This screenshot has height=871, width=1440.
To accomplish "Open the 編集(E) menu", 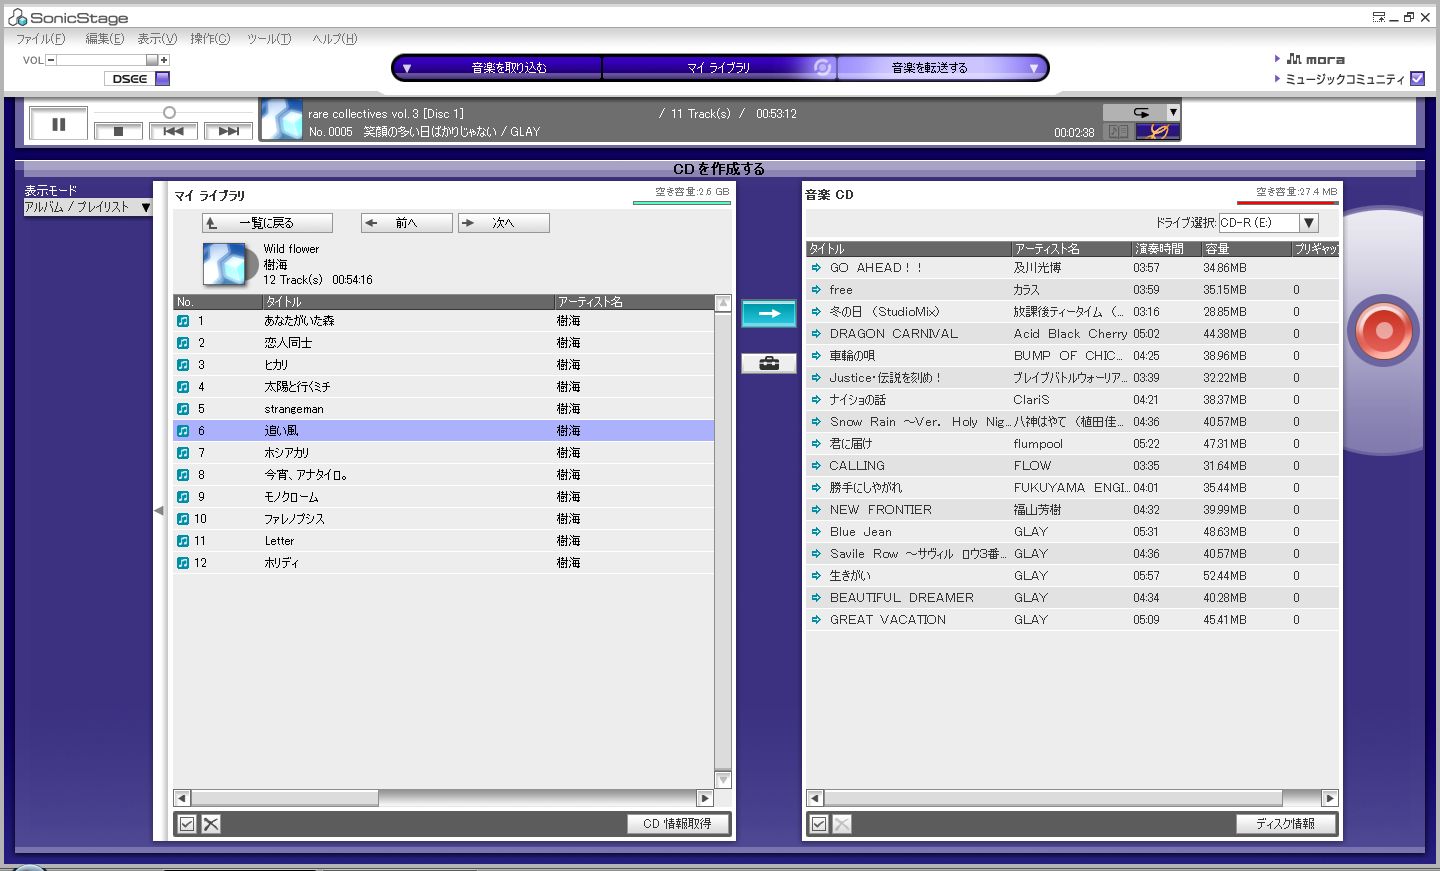I will pos(105,39).
